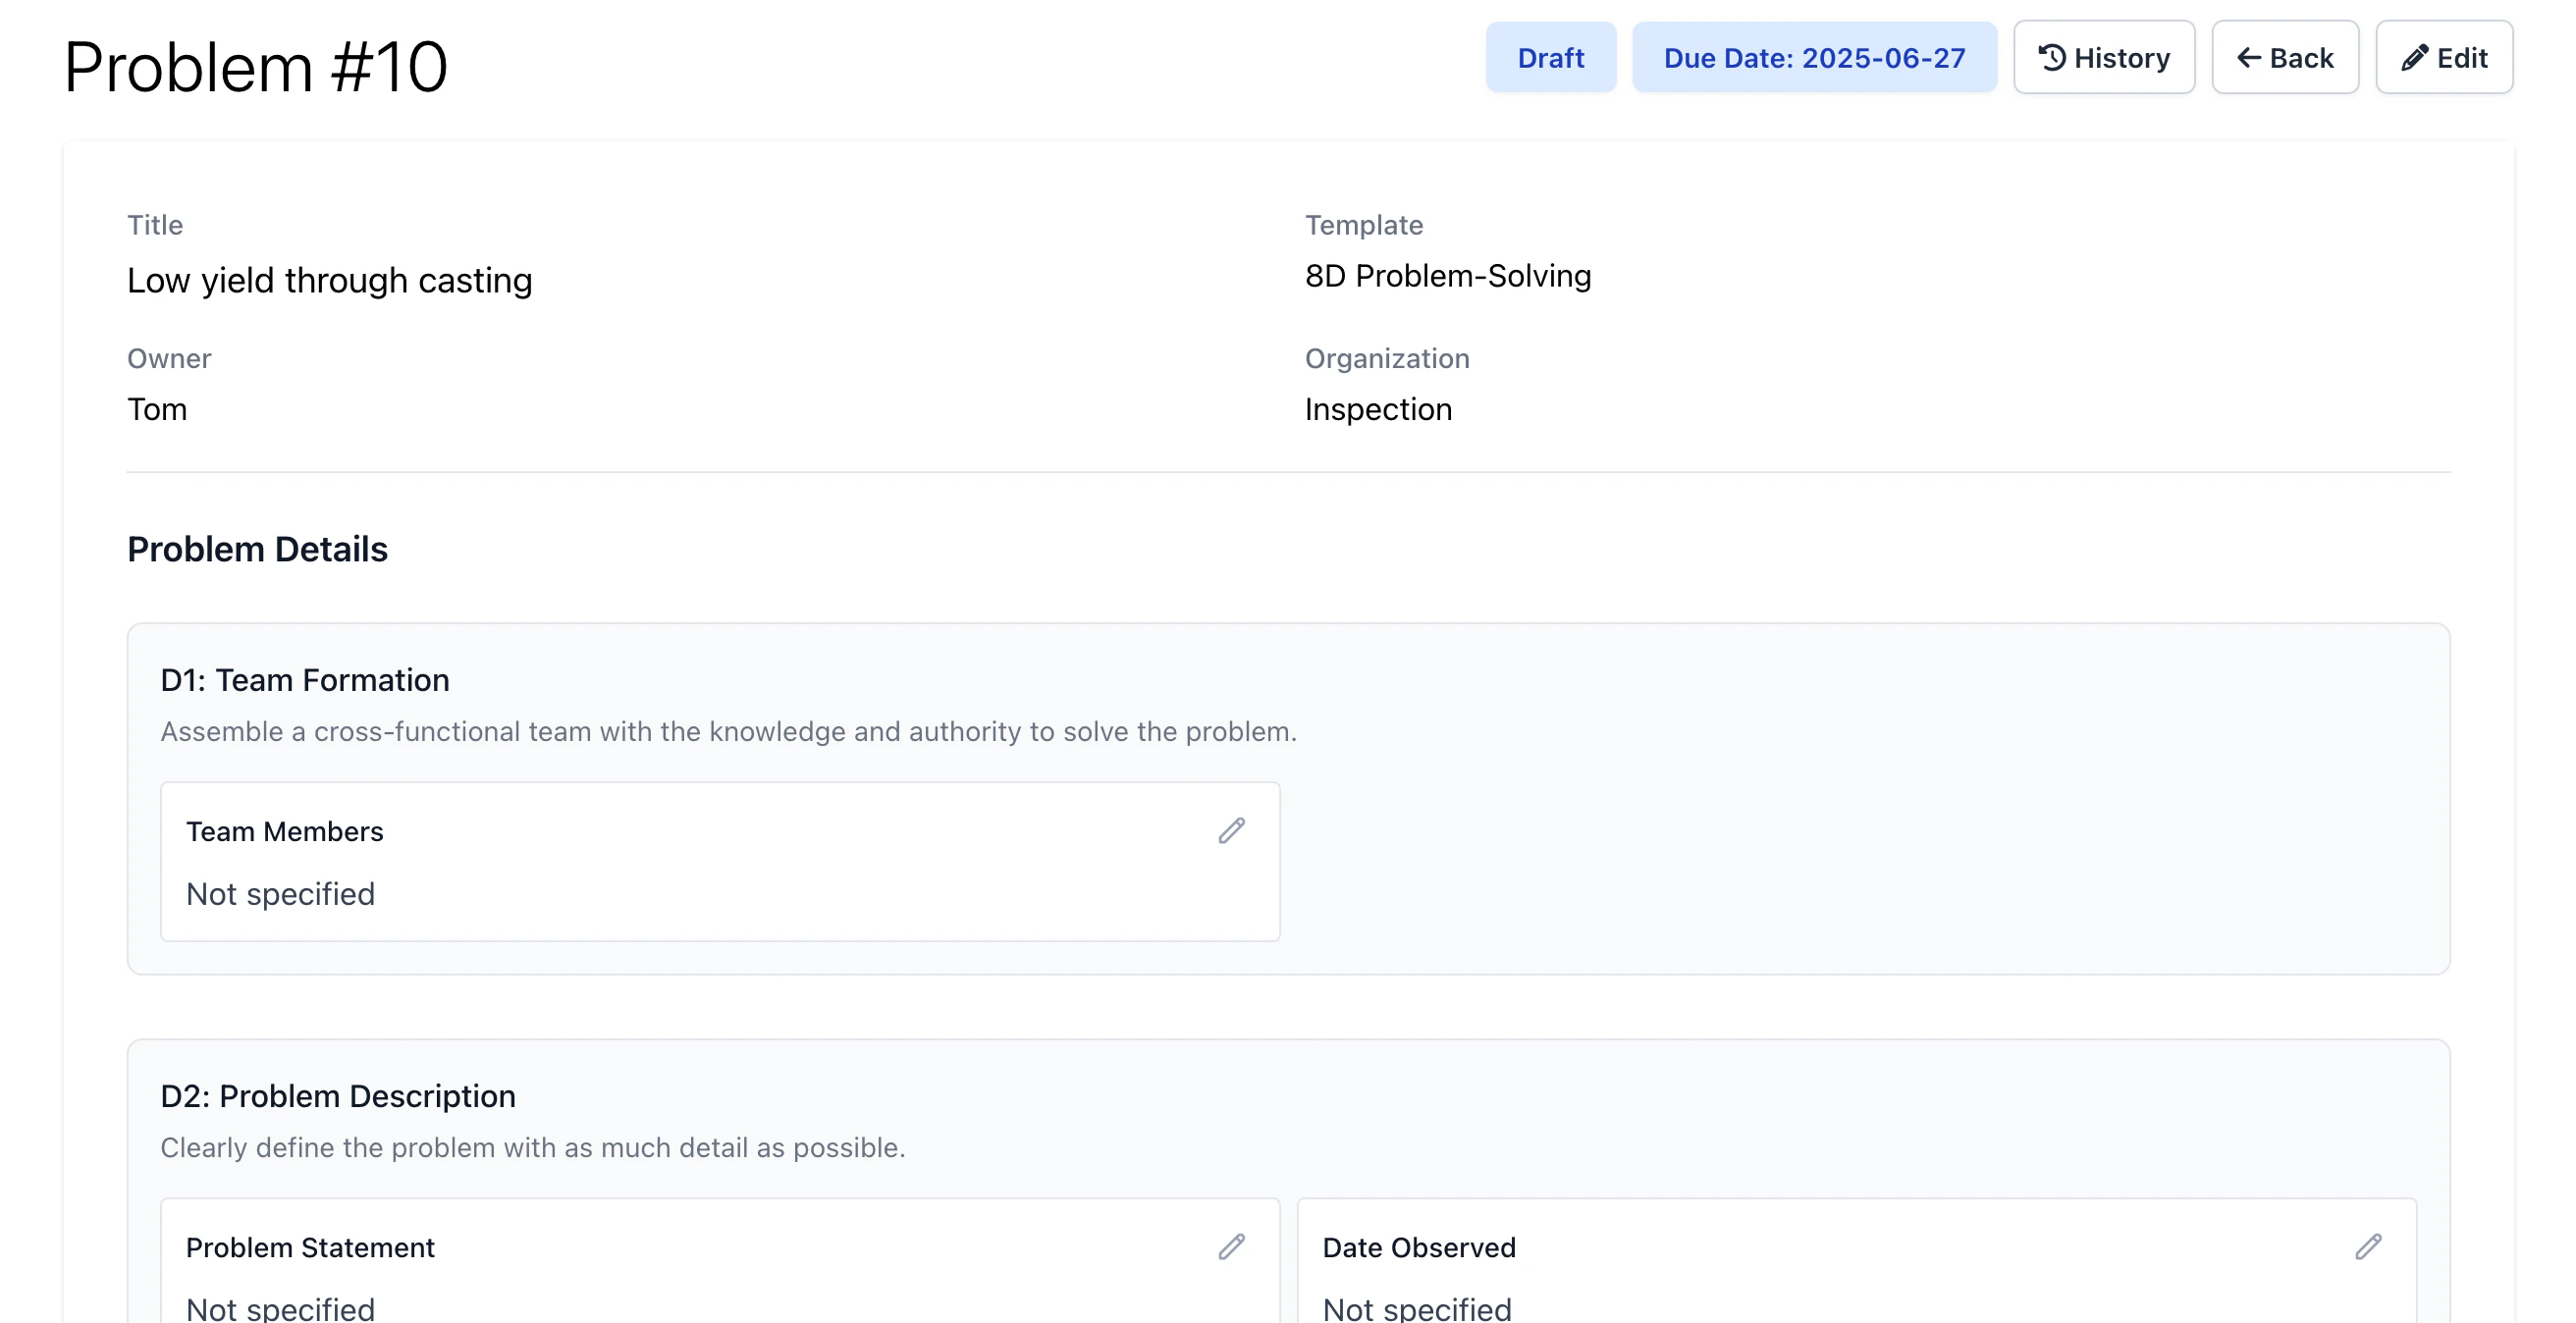The image size is (2576, 1323).
Task: Click Not specified under Team Members
Action: 280,894
